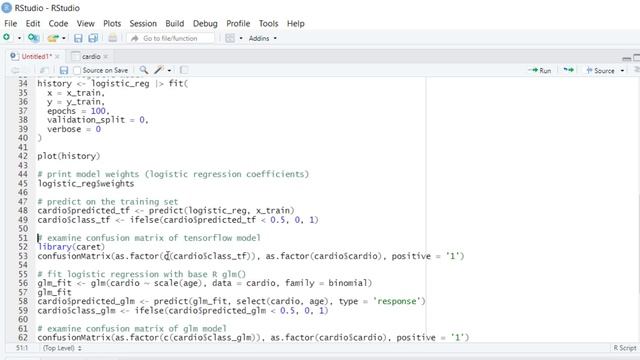Click the Show in new window icon

(x=44, y=70)
